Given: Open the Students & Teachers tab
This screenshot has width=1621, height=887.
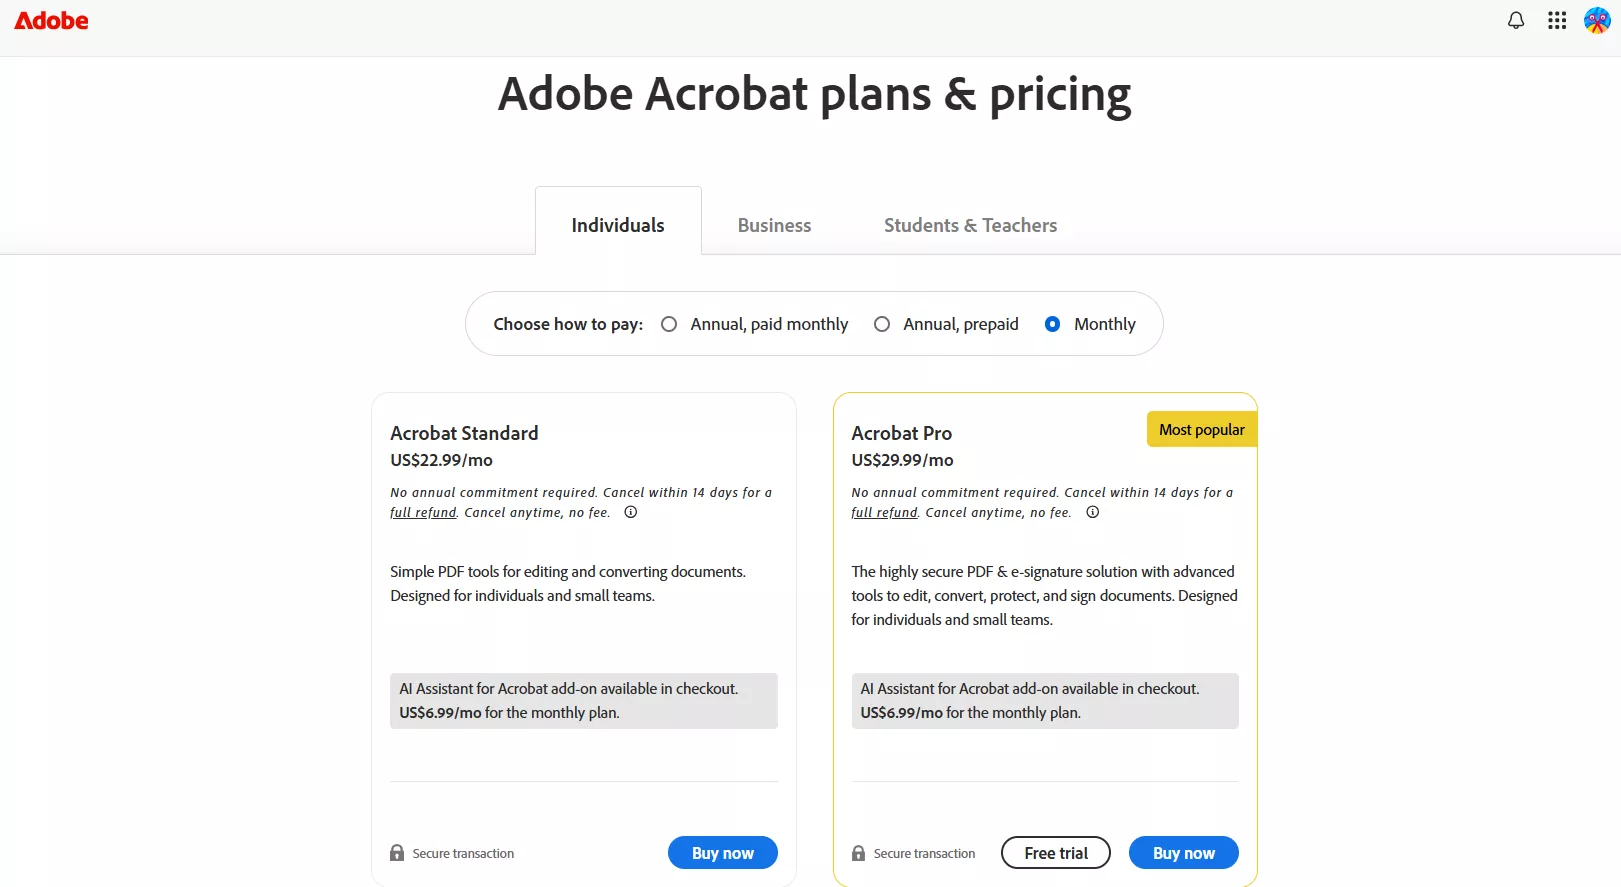Looking at the screenshot, I should [x=970, y=225].
